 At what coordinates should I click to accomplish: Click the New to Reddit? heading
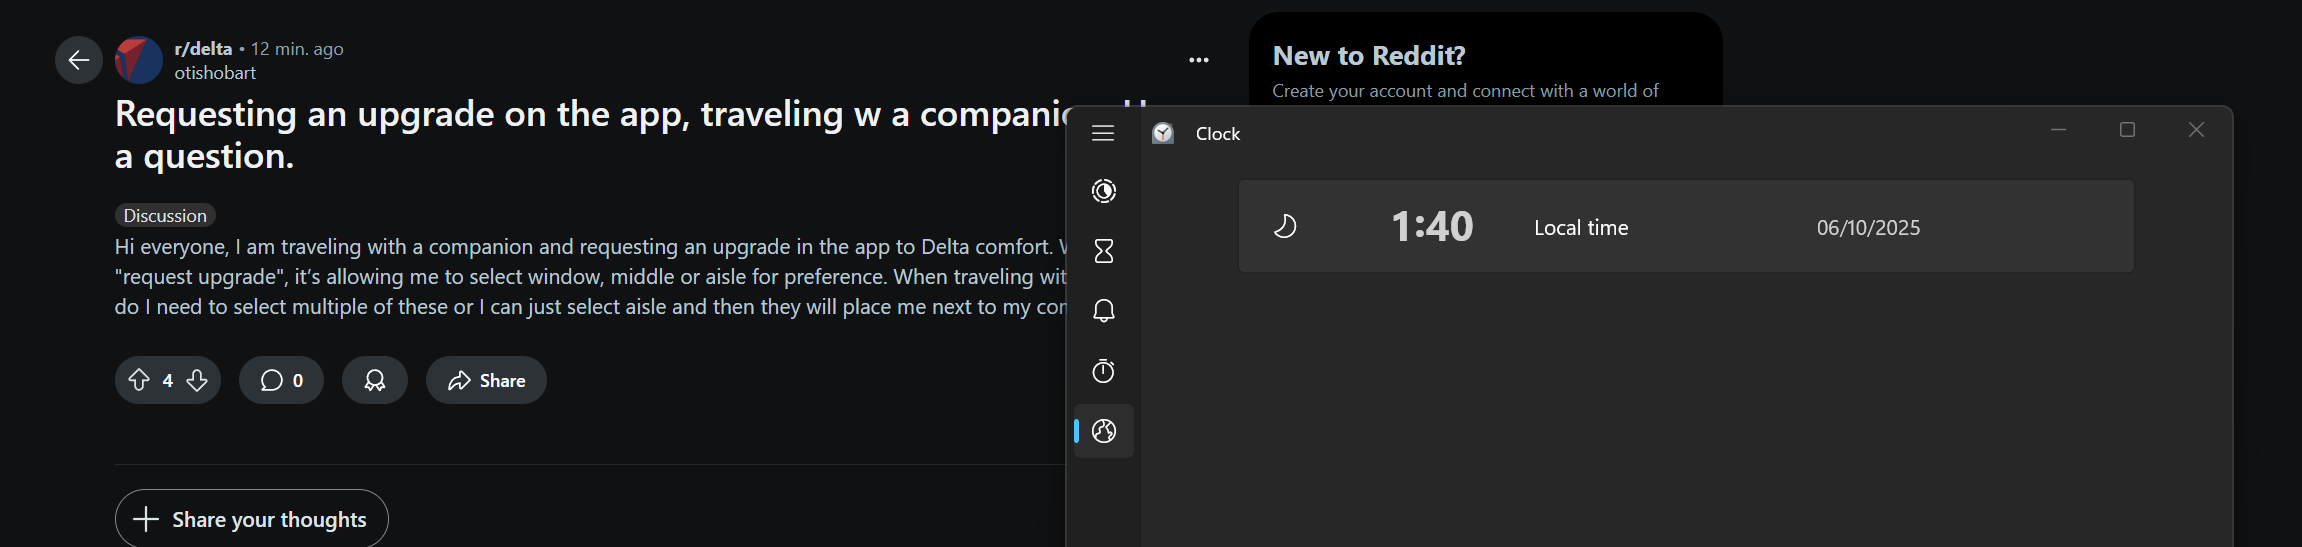[1369, 56]
